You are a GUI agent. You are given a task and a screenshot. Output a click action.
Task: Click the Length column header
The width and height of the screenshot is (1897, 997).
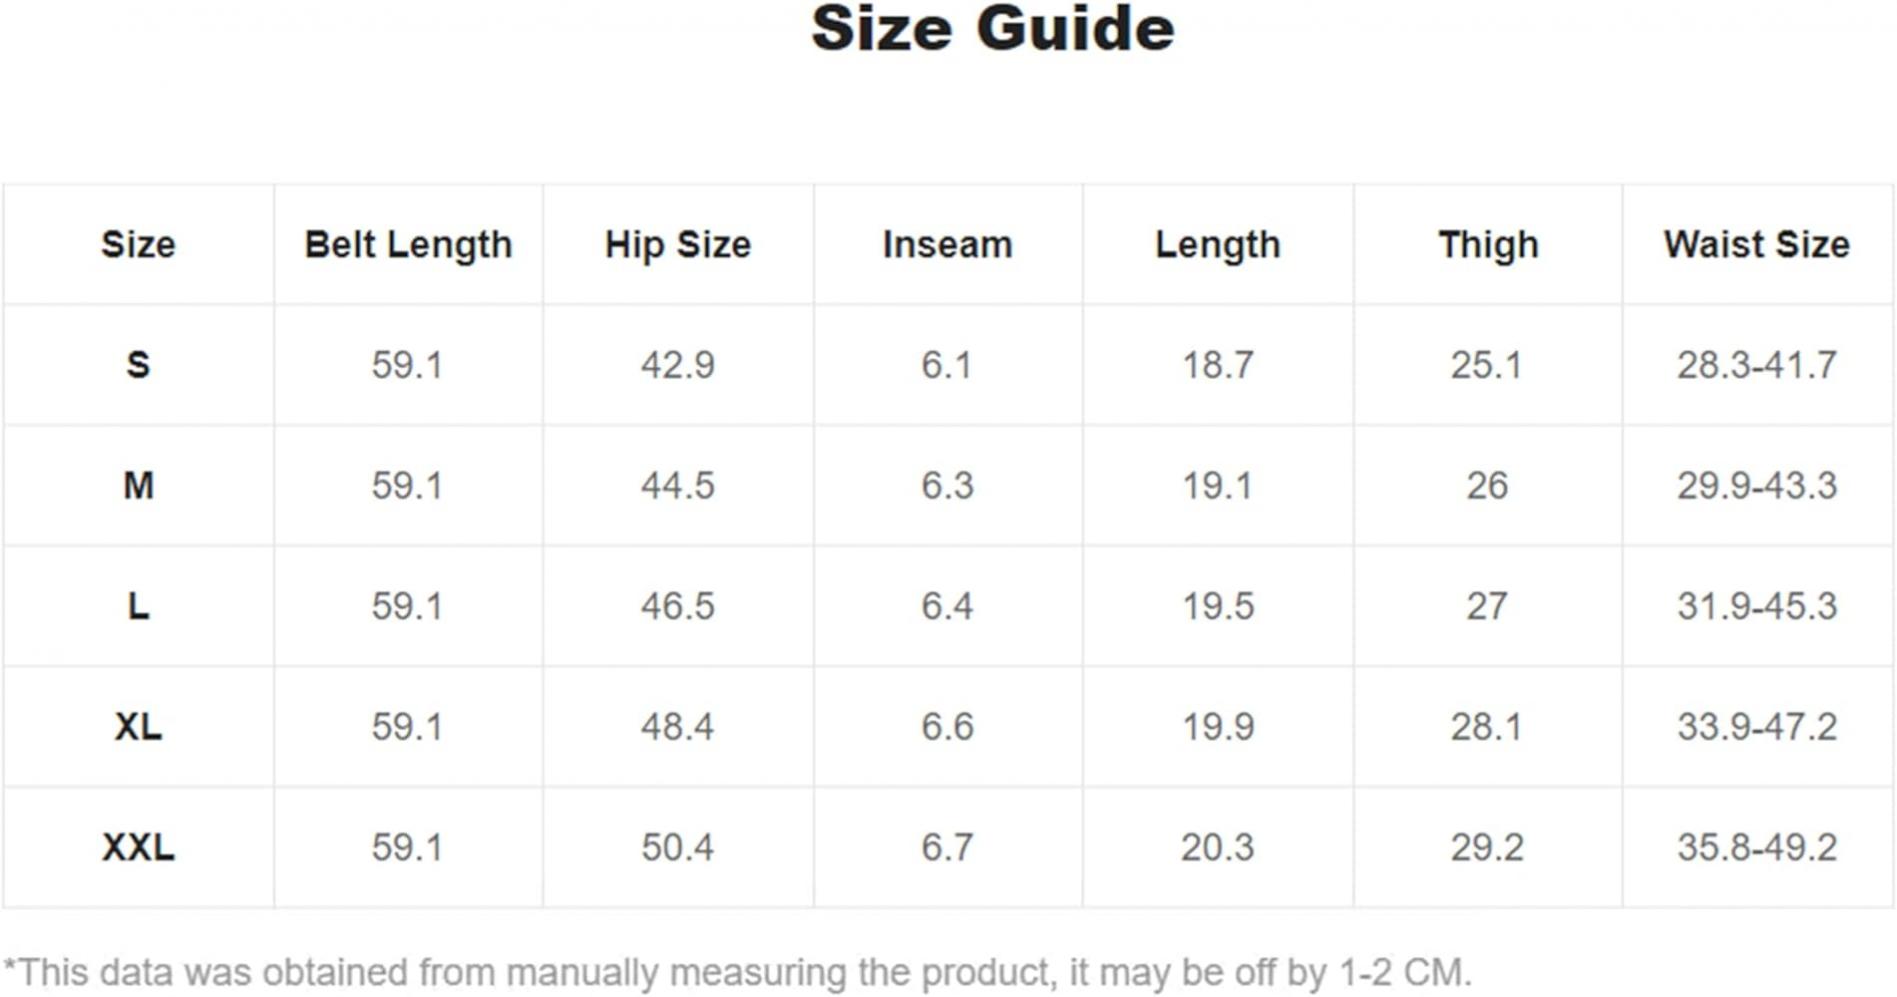pyautogui.click(x=1218, y=245)
